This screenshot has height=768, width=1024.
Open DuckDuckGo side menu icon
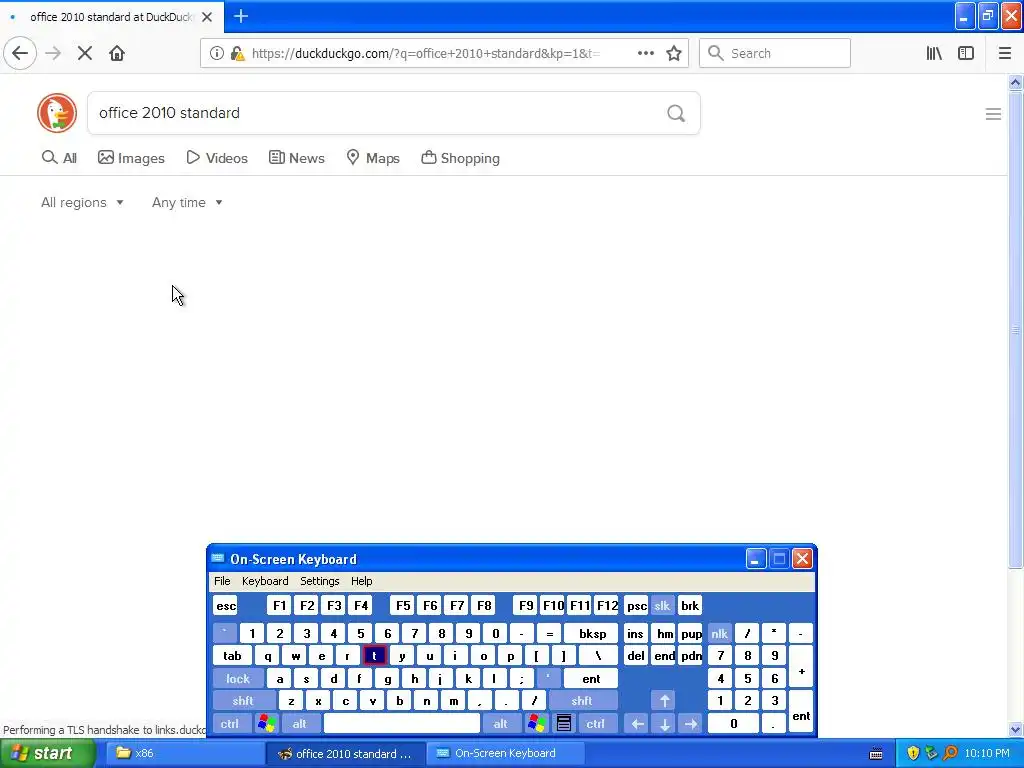coord(993,114)
